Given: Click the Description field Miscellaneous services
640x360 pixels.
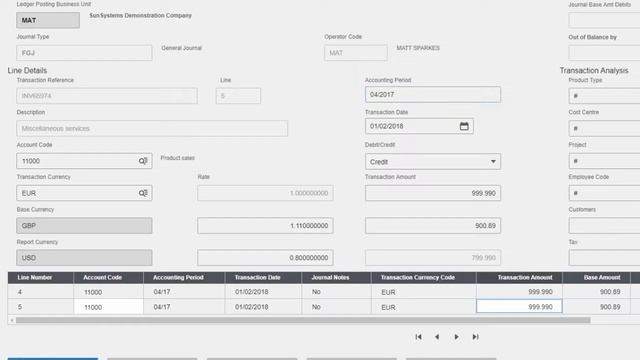Looking at the screenshot, I should pos(152,129).
